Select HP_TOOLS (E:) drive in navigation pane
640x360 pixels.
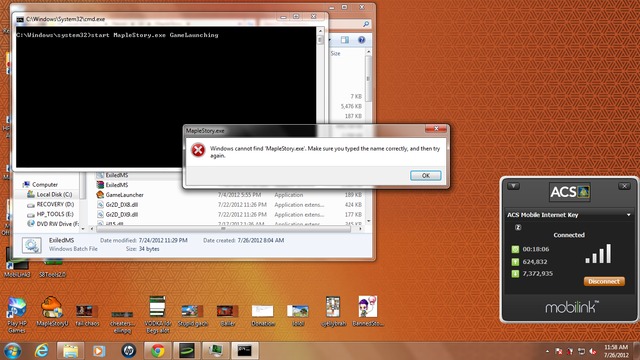50,214
